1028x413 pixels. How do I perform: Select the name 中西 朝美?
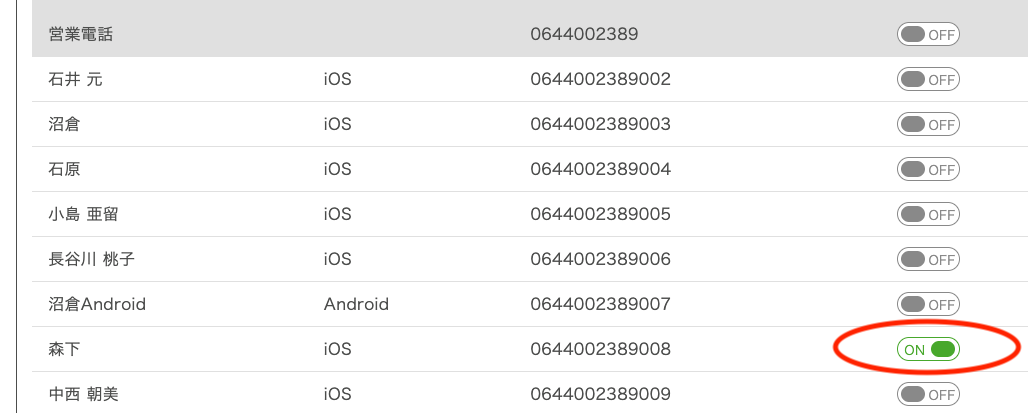[83, 394]
